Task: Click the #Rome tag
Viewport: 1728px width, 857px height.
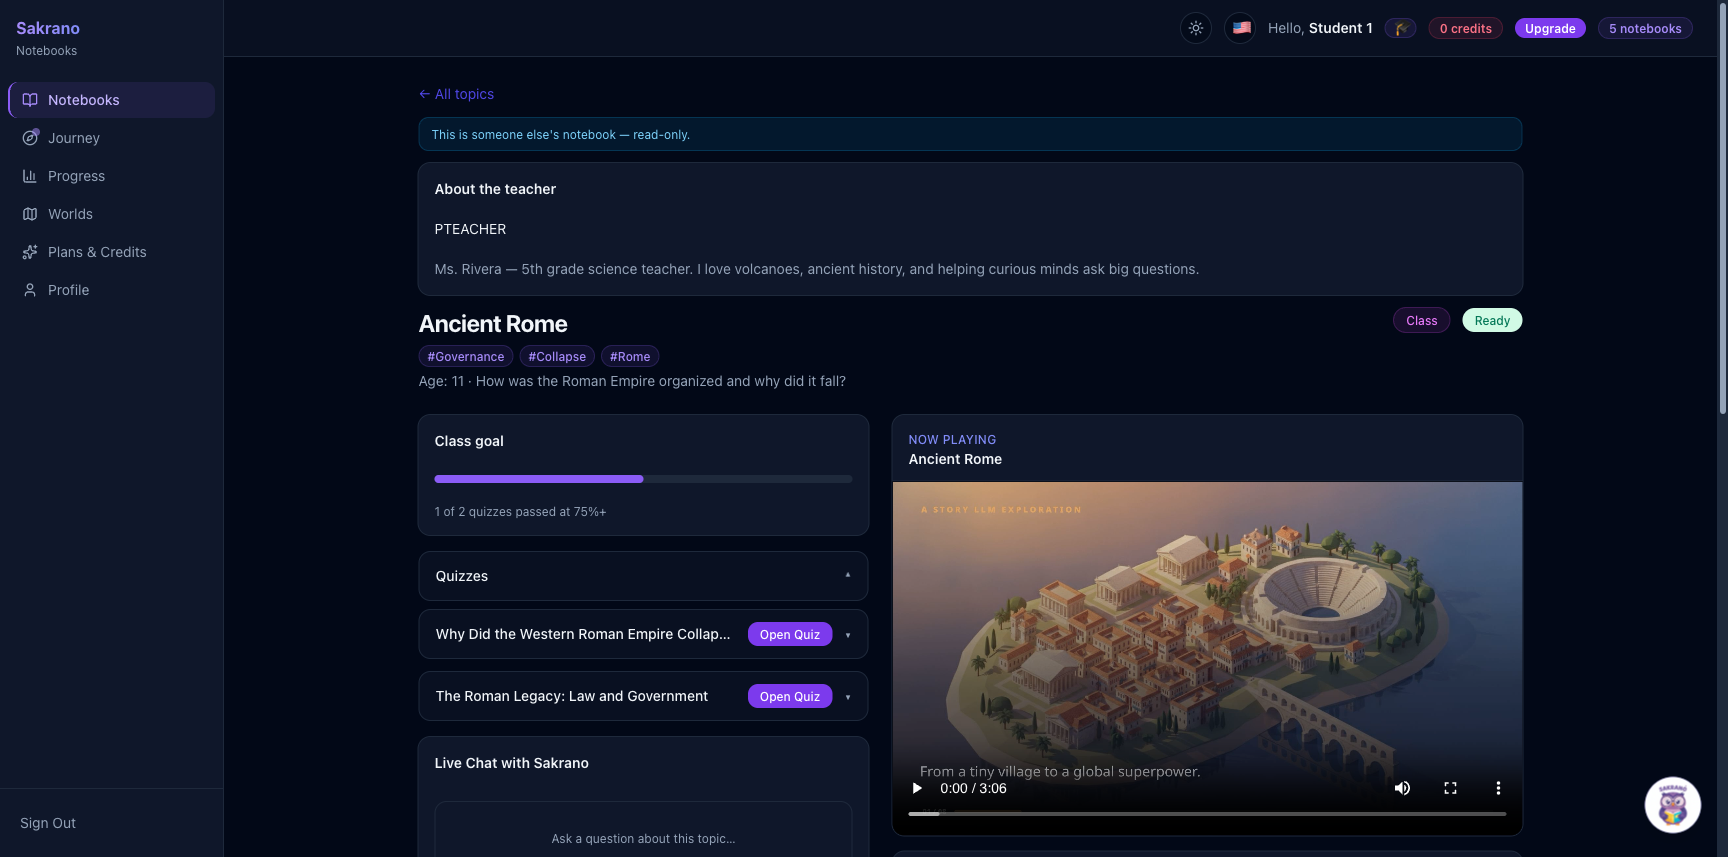Action: [x=630, y=356]
